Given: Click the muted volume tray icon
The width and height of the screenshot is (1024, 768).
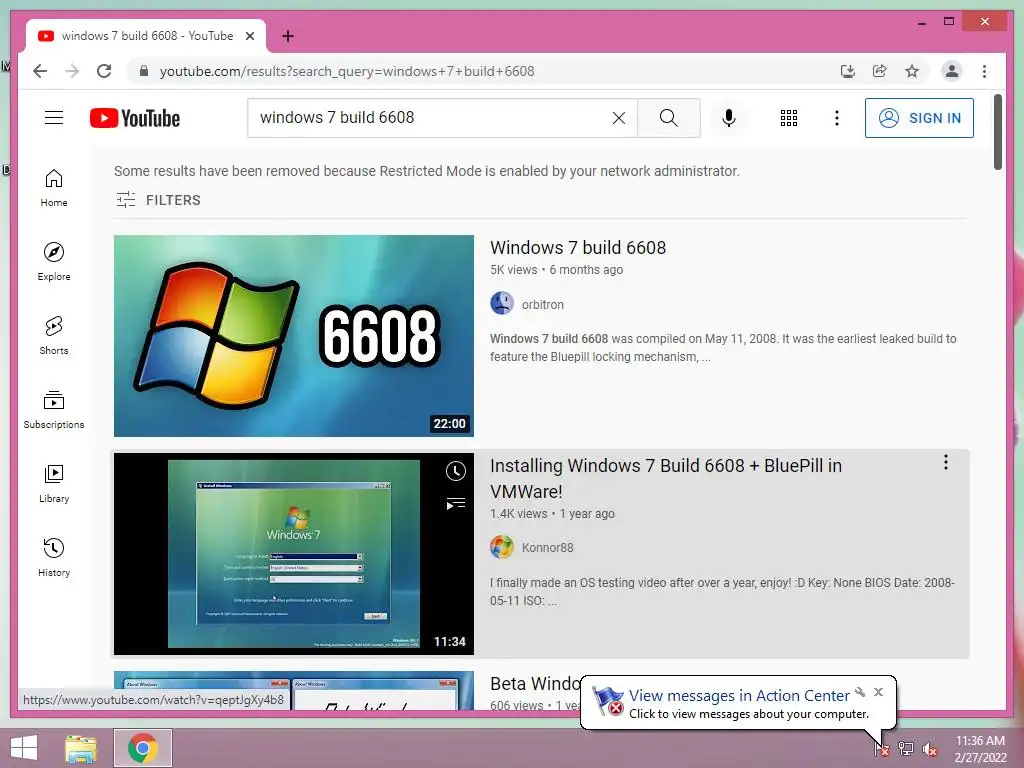Looking at the screenshot, I should (x=930, y=748).
